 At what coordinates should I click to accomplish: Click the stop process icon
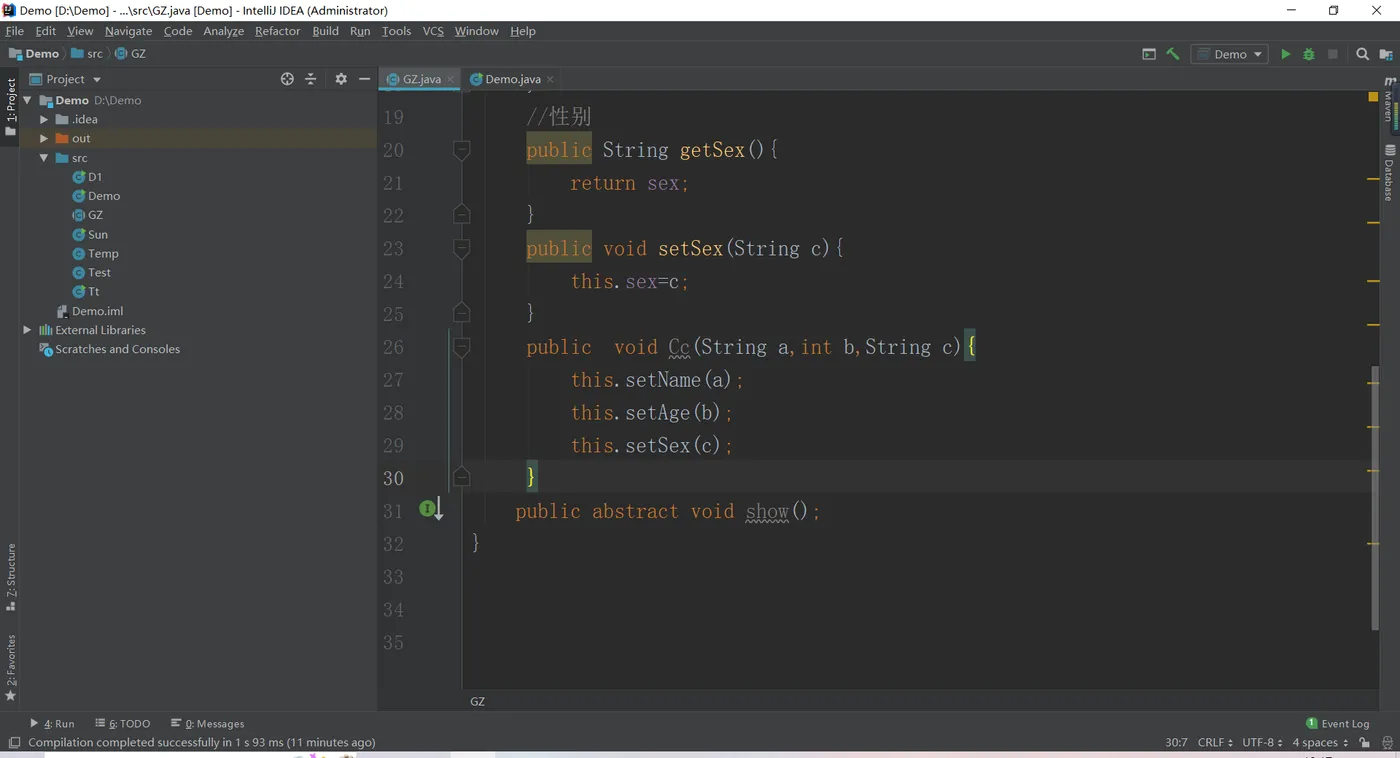(x=1333, y=54)
